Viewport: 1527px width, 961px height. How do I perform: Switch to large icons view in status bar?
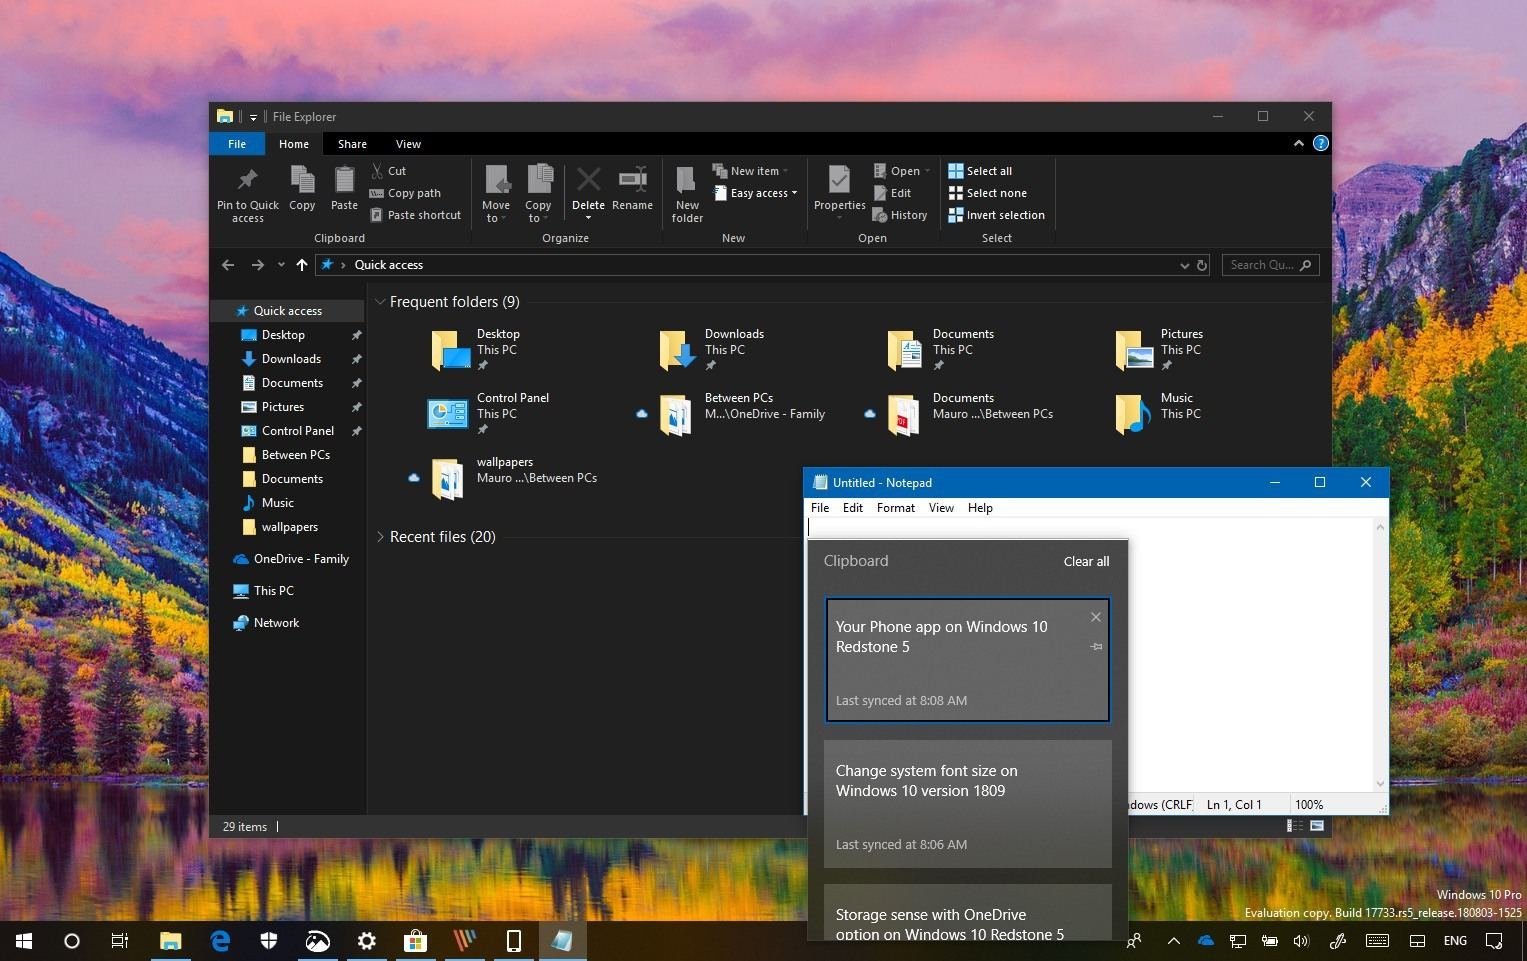click(x=1317, y=826)
